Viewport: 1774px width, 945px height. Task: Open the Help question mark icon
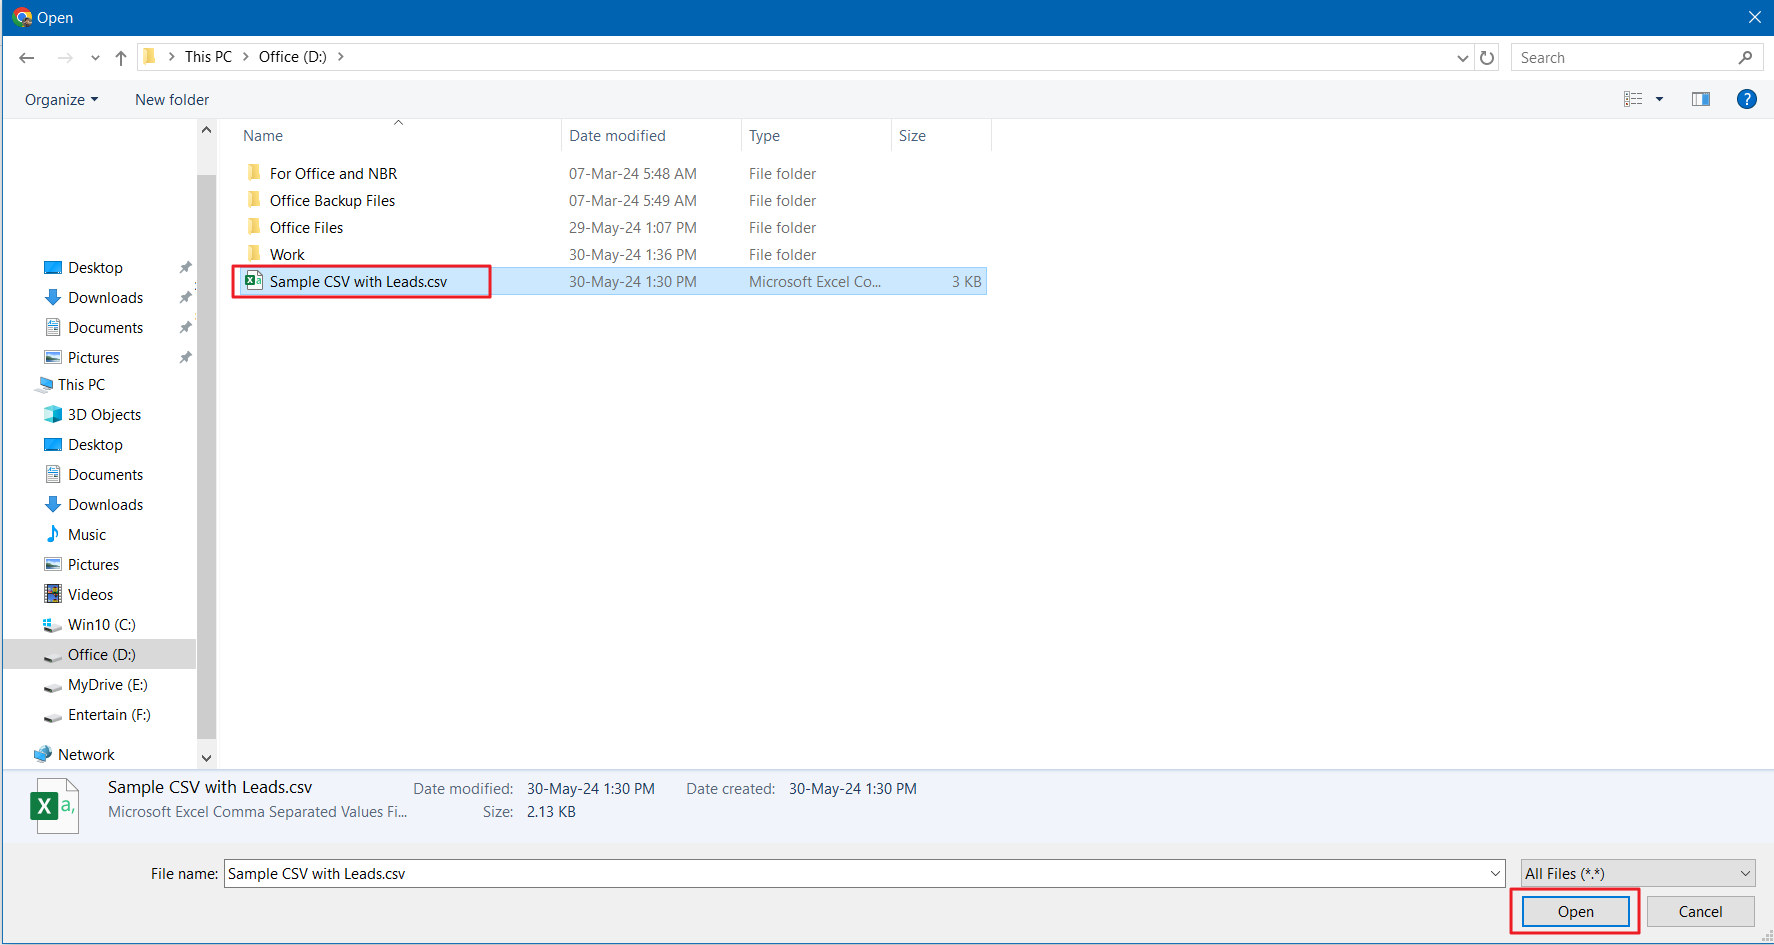click(x=1746, y=99)
